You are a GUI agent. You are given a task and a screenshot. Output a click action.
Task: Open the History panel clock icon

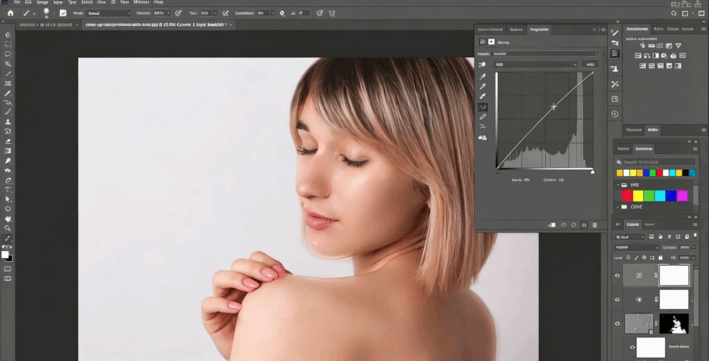tap(614, 114)
